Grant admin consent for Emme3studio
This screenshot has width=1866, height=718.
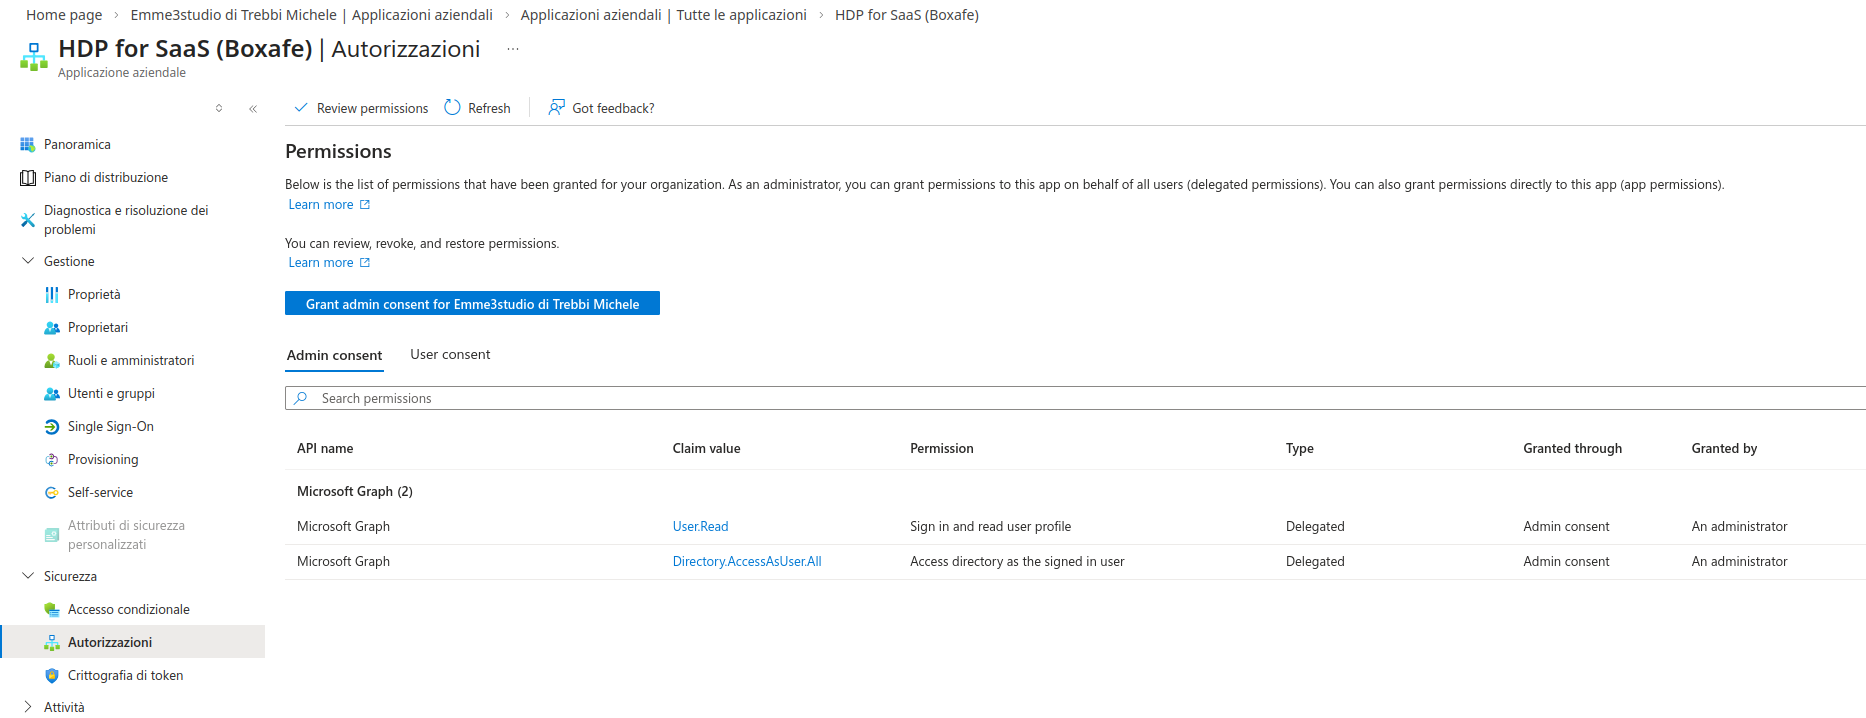point(472,304)
